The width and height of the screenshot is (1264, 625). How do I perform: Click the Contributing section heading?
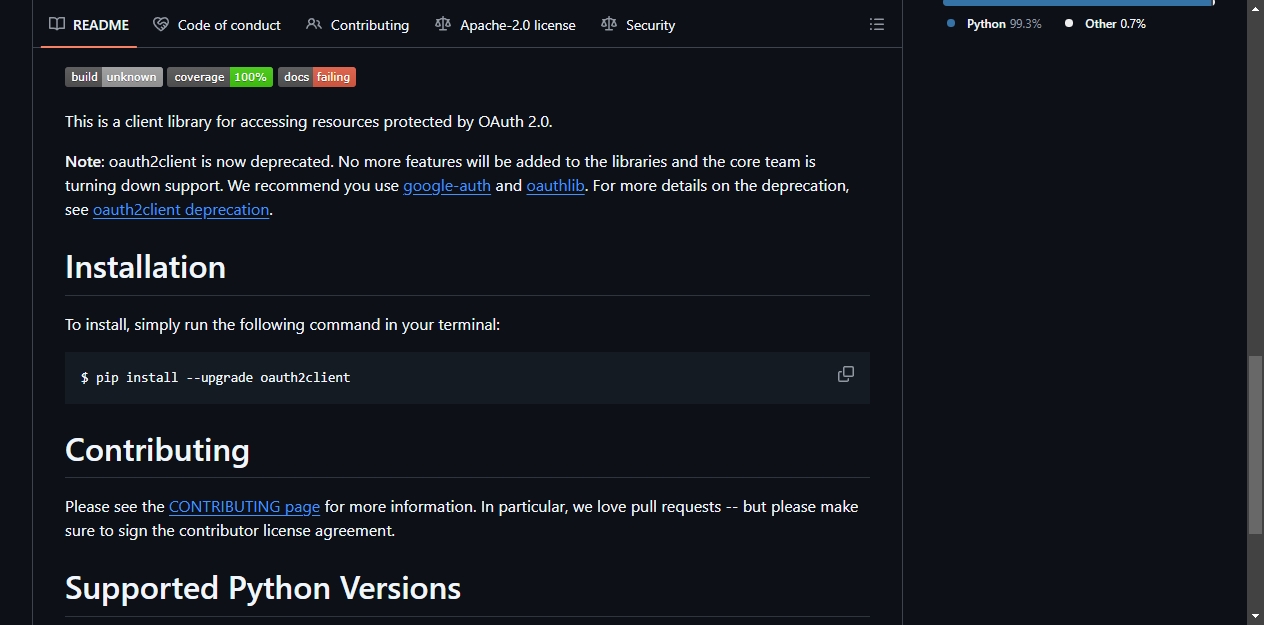point(157,450)
